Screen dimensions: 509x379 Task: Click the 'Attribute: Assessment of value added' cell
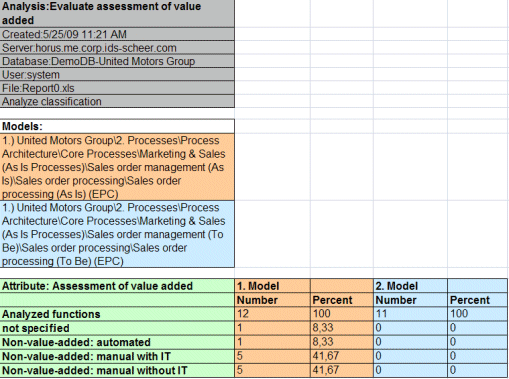click(117, 286)
